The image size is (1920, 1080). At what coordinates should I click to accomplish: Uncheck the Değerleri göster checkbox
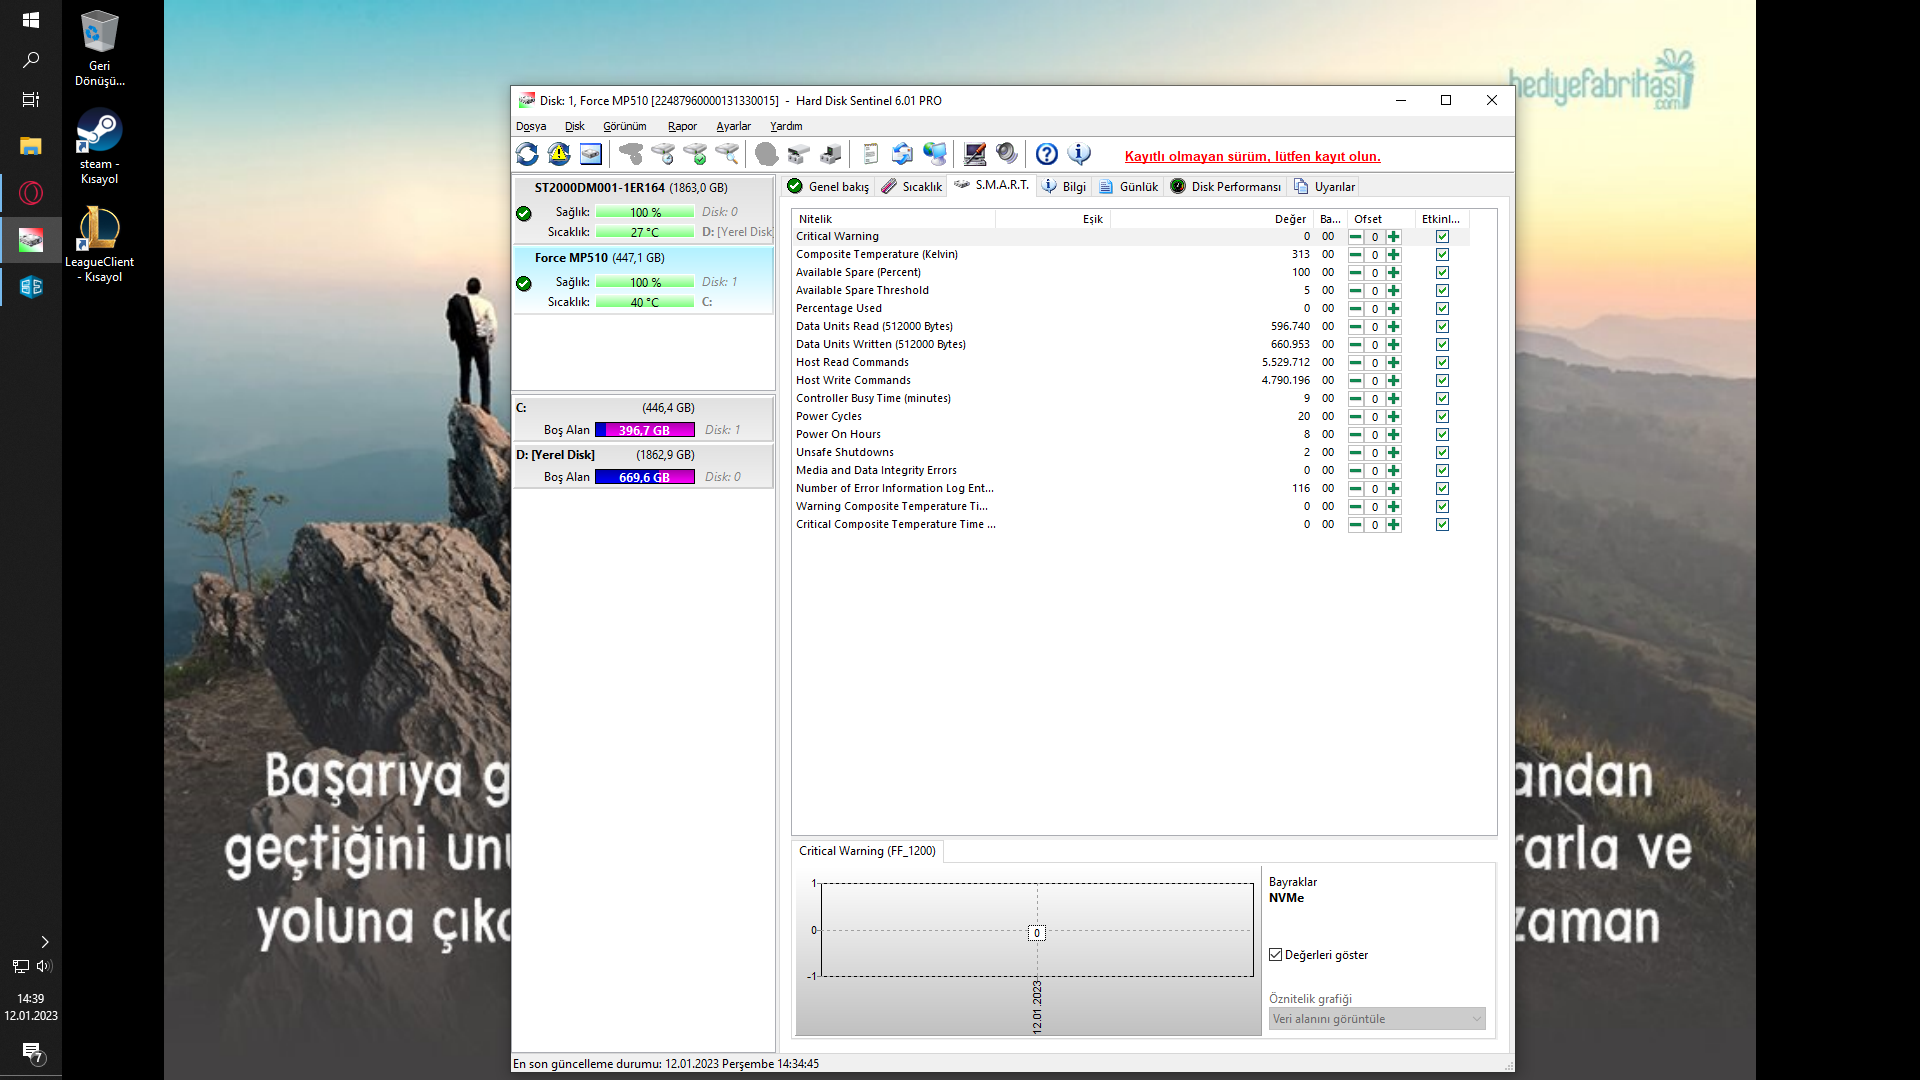tap(1276, 955)
